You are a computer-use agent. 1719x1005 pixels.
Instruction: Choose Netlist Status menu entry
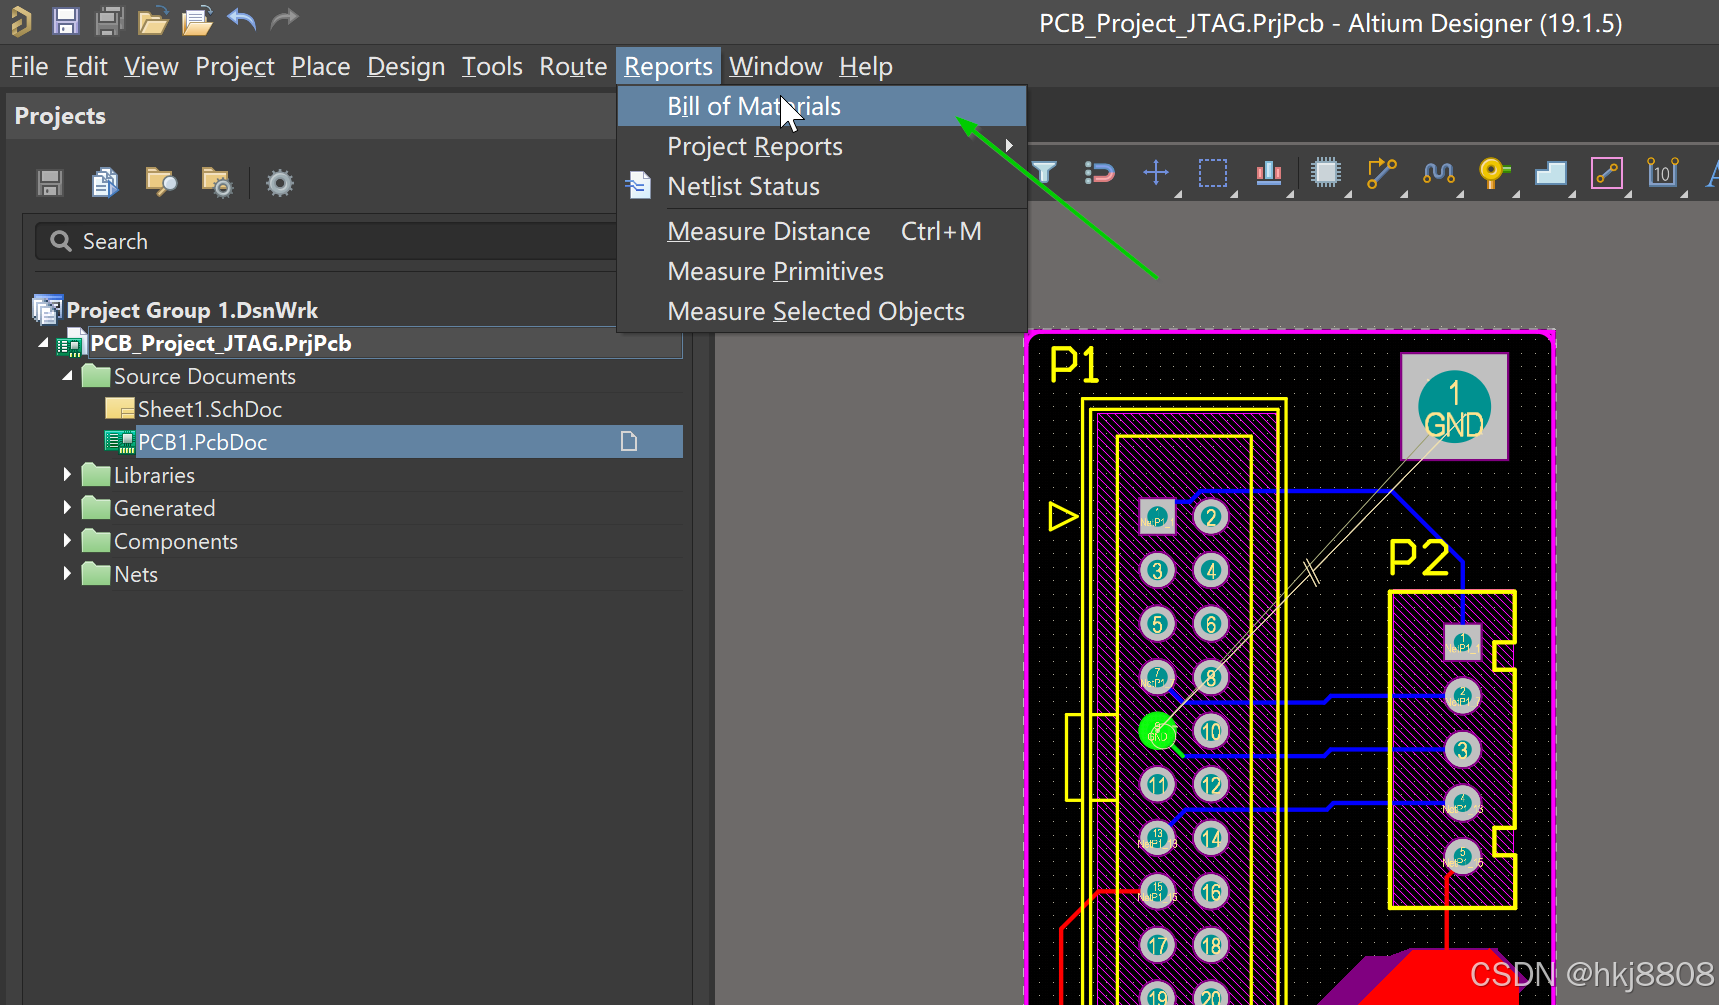click(822, 186)
